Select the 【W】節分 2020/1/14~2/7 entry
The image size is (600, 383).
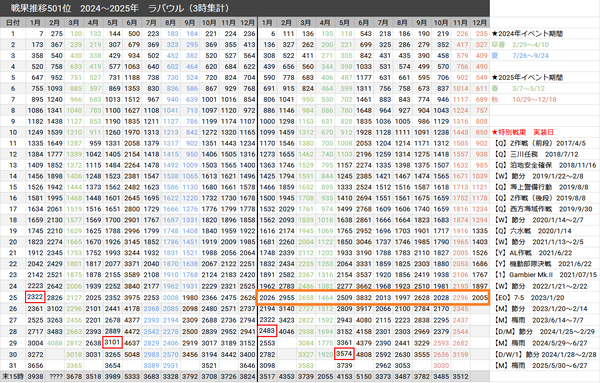[x=537, y=220]
